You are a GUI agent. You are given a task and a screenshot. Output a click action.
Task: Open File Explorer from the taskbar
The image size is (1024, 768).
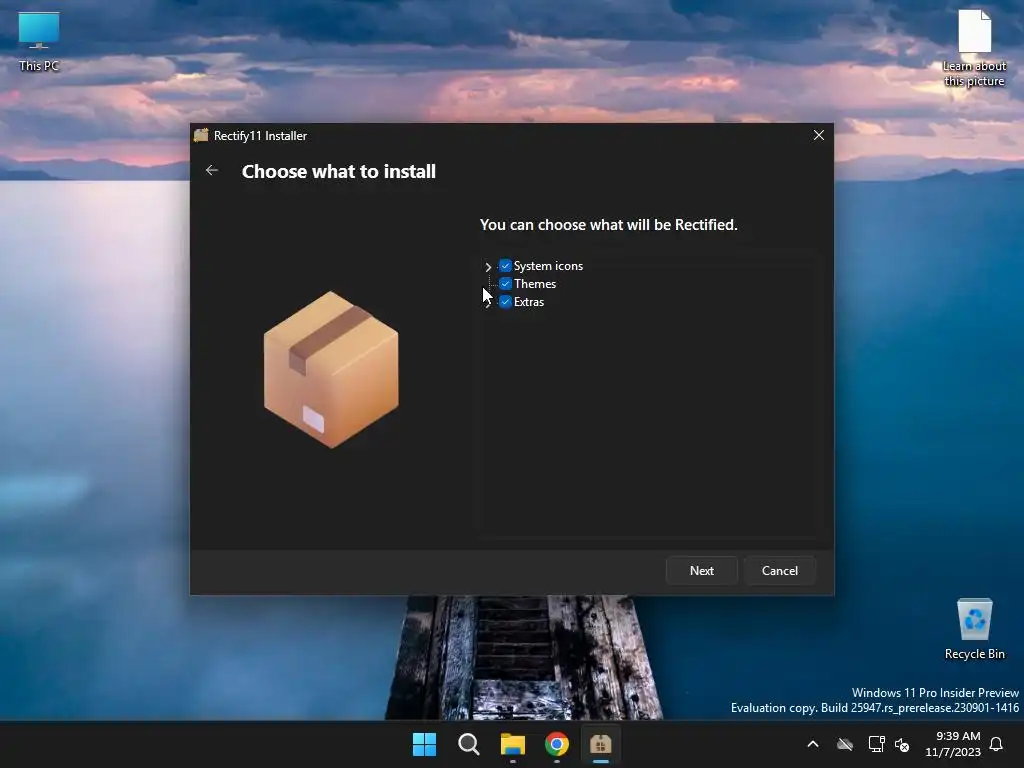(x=513, y=744)
